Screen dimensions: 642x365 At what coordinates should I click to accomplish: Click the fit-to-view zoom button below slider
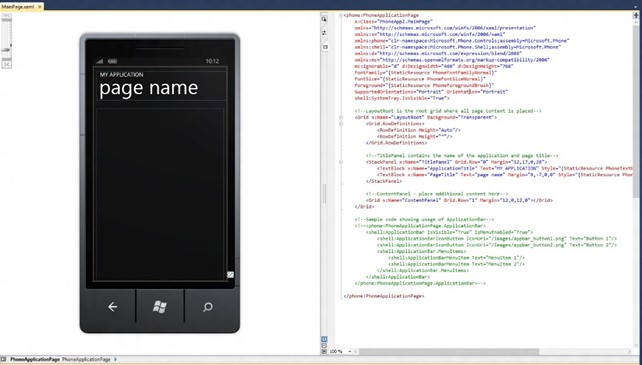(x=7, y=64)
